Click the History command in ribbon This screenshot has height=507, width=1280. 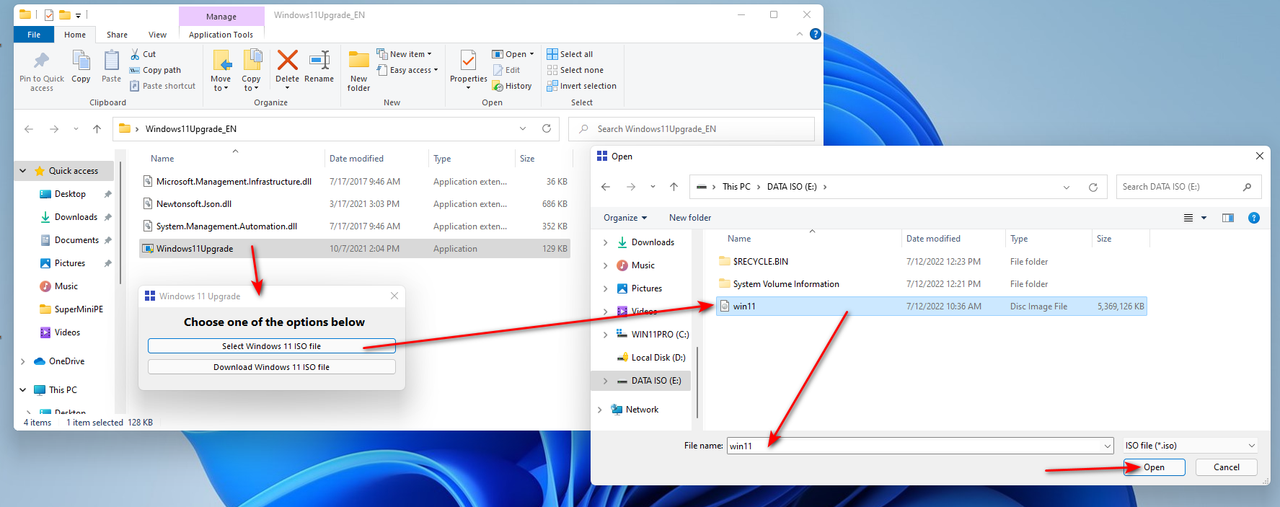[512, 86]
